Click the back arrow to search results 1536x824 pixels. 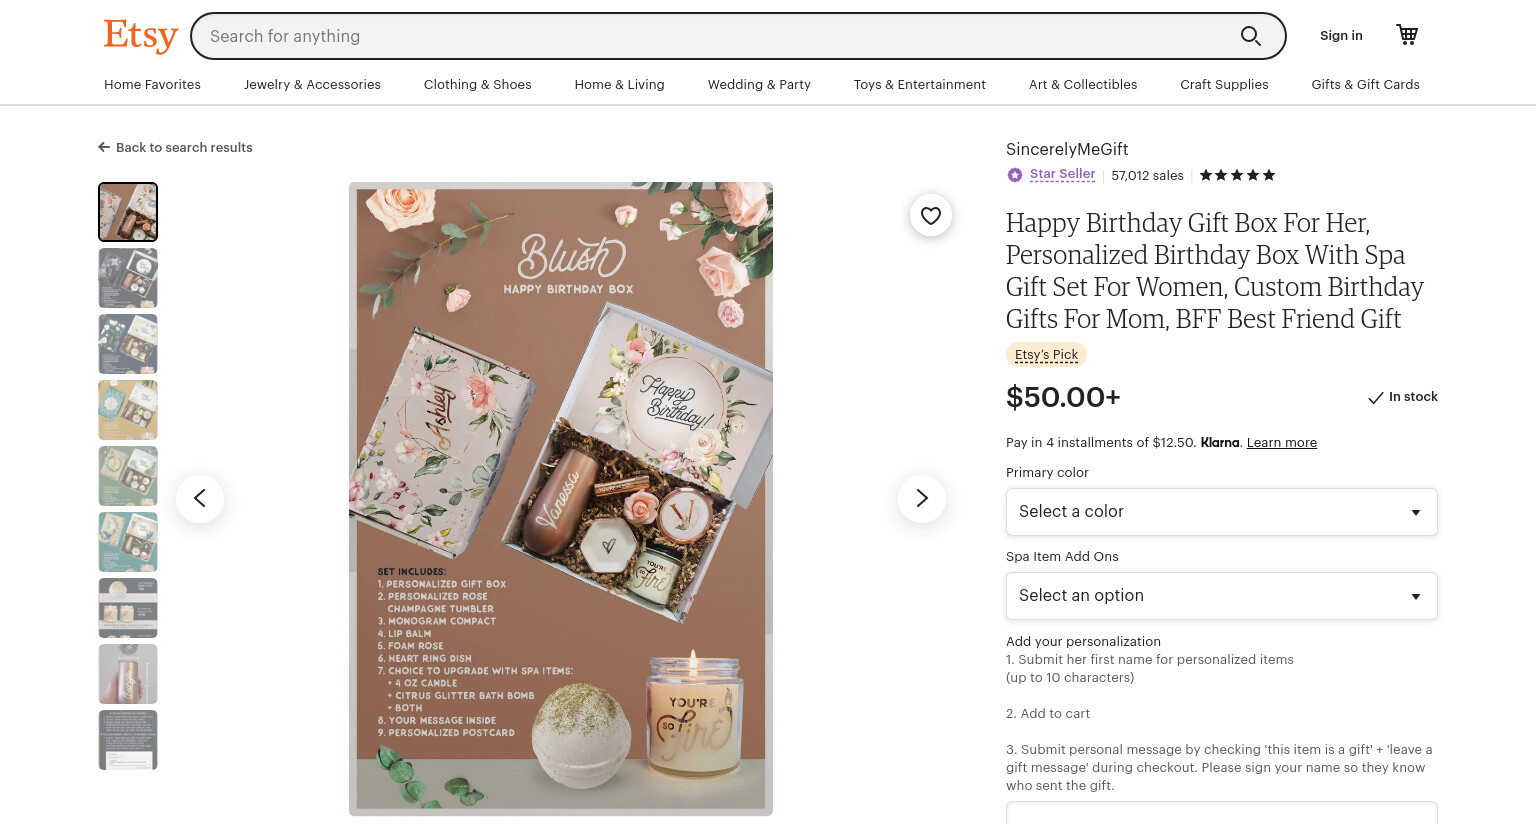click(104, 147)
